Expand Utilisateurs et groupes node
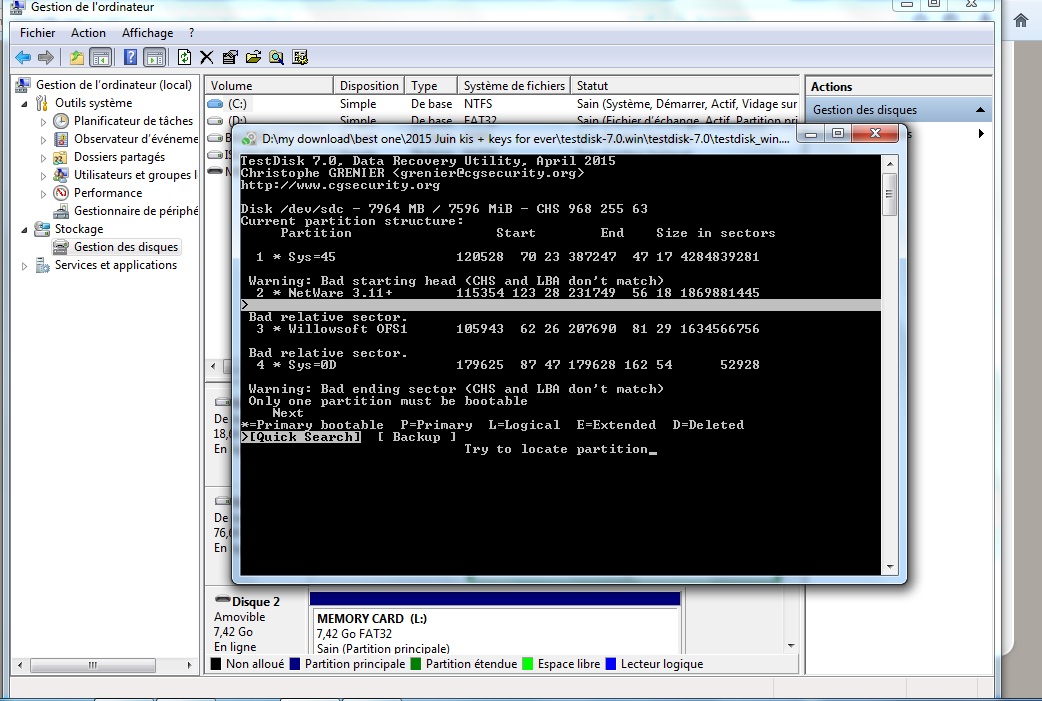Image resolution: width=1042 pixels, height=701 pixels. [x=43, y=175]
